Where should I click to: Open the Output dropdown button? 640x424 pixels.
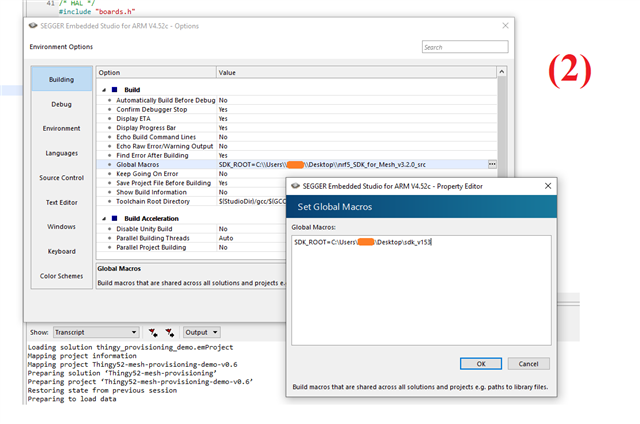(202, 332)
